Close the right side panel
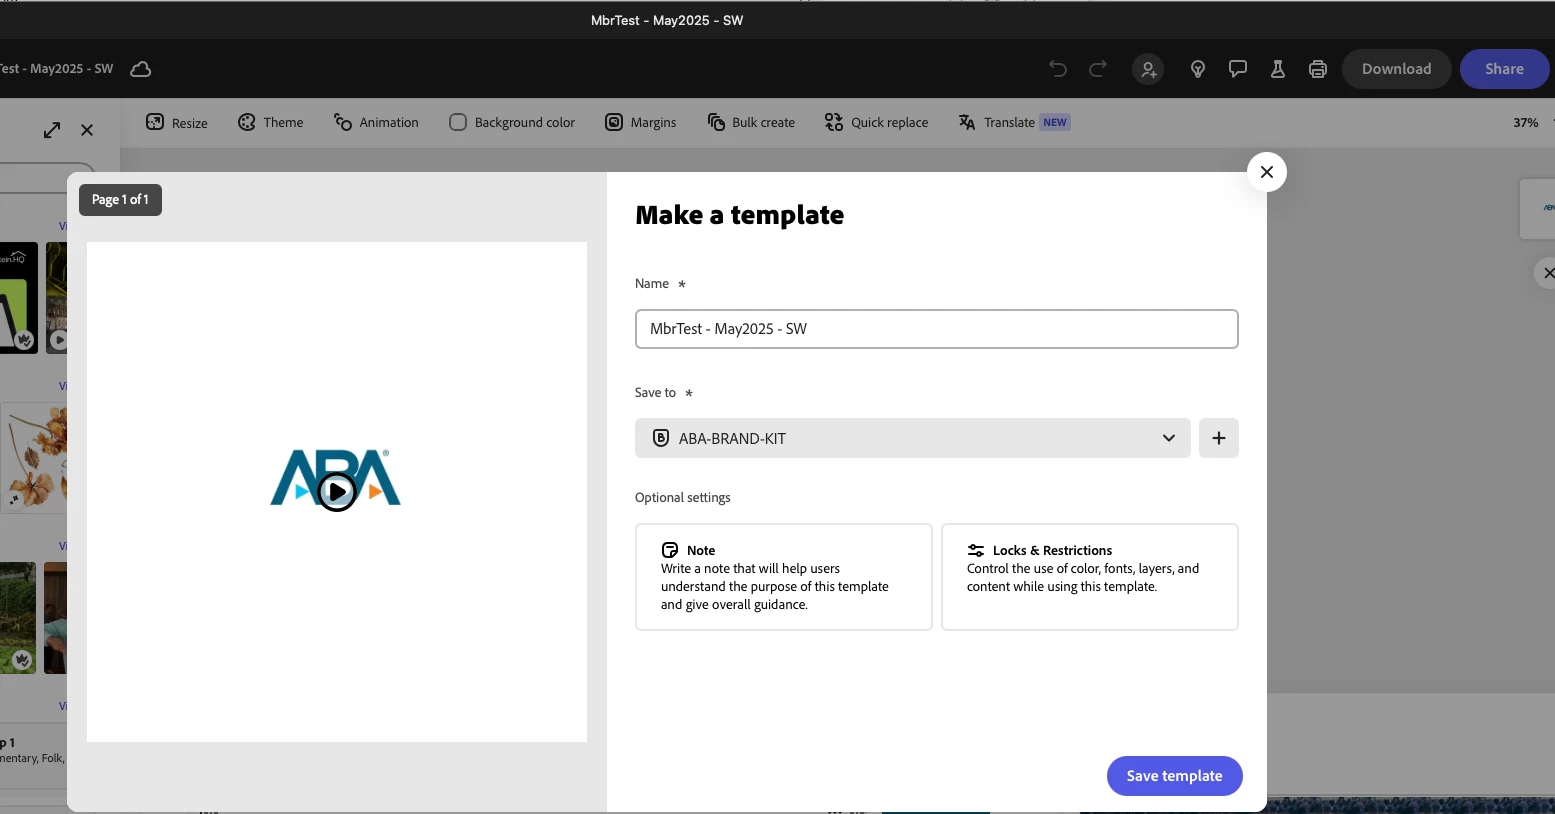This screenshot has height=814, width=1555. click(1546, 273)
